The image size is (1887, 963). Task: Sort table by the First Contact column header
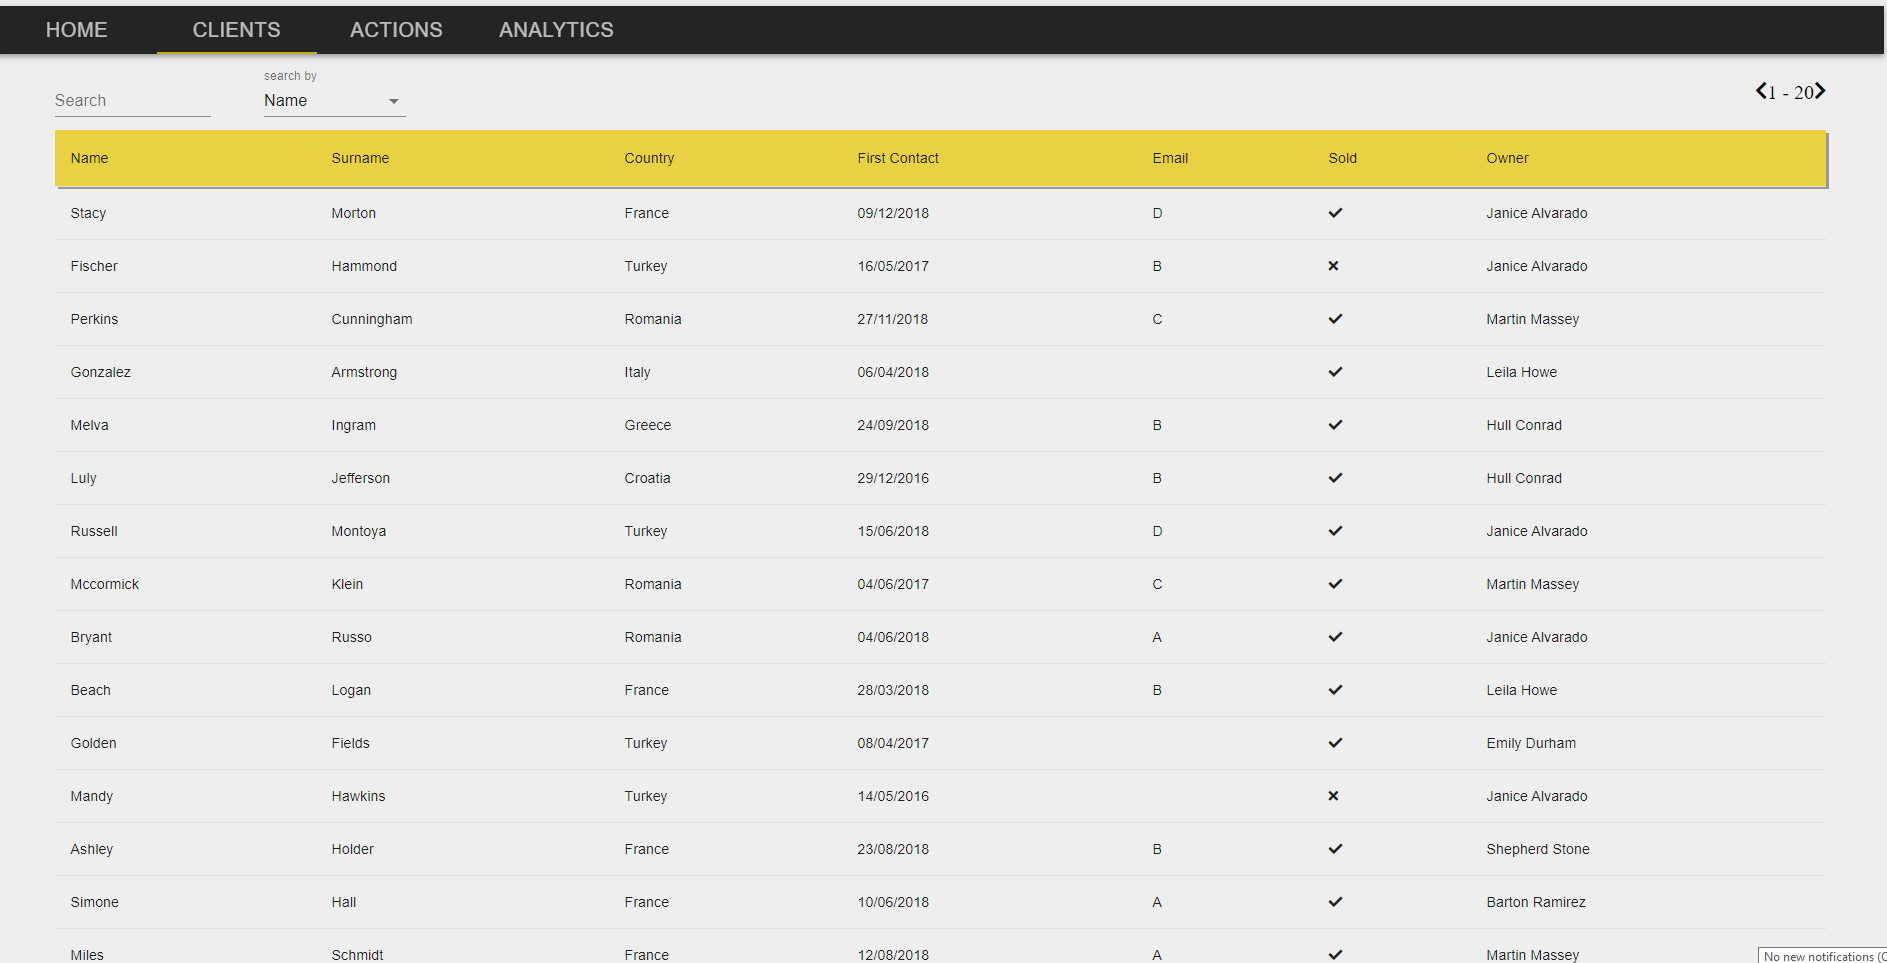[897, 158]
